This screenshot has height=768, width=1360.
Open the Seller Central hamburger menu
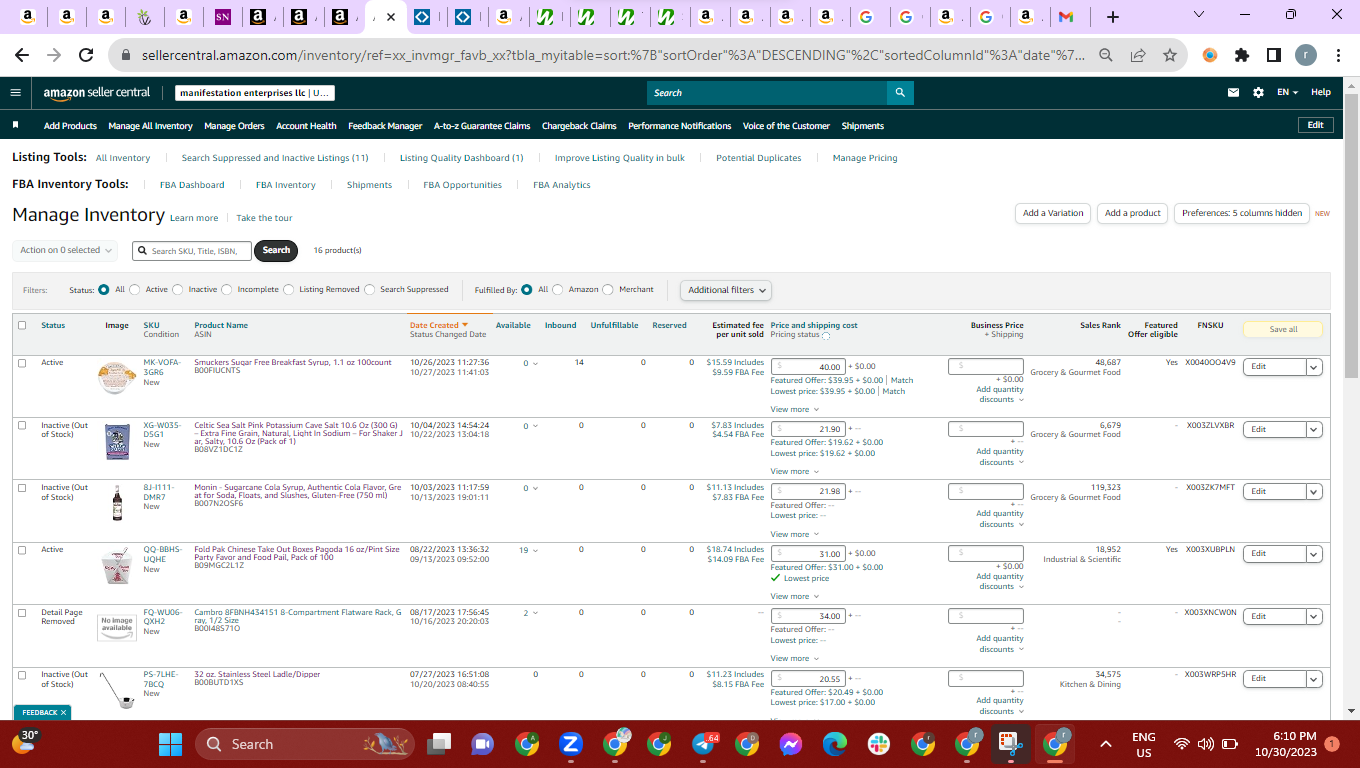point(15,92)
